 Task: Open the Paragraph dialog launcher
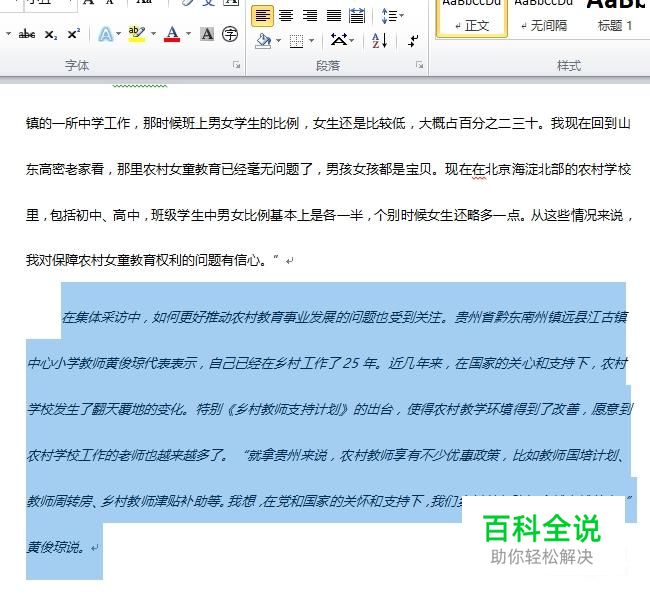click(x=420, y=65)
